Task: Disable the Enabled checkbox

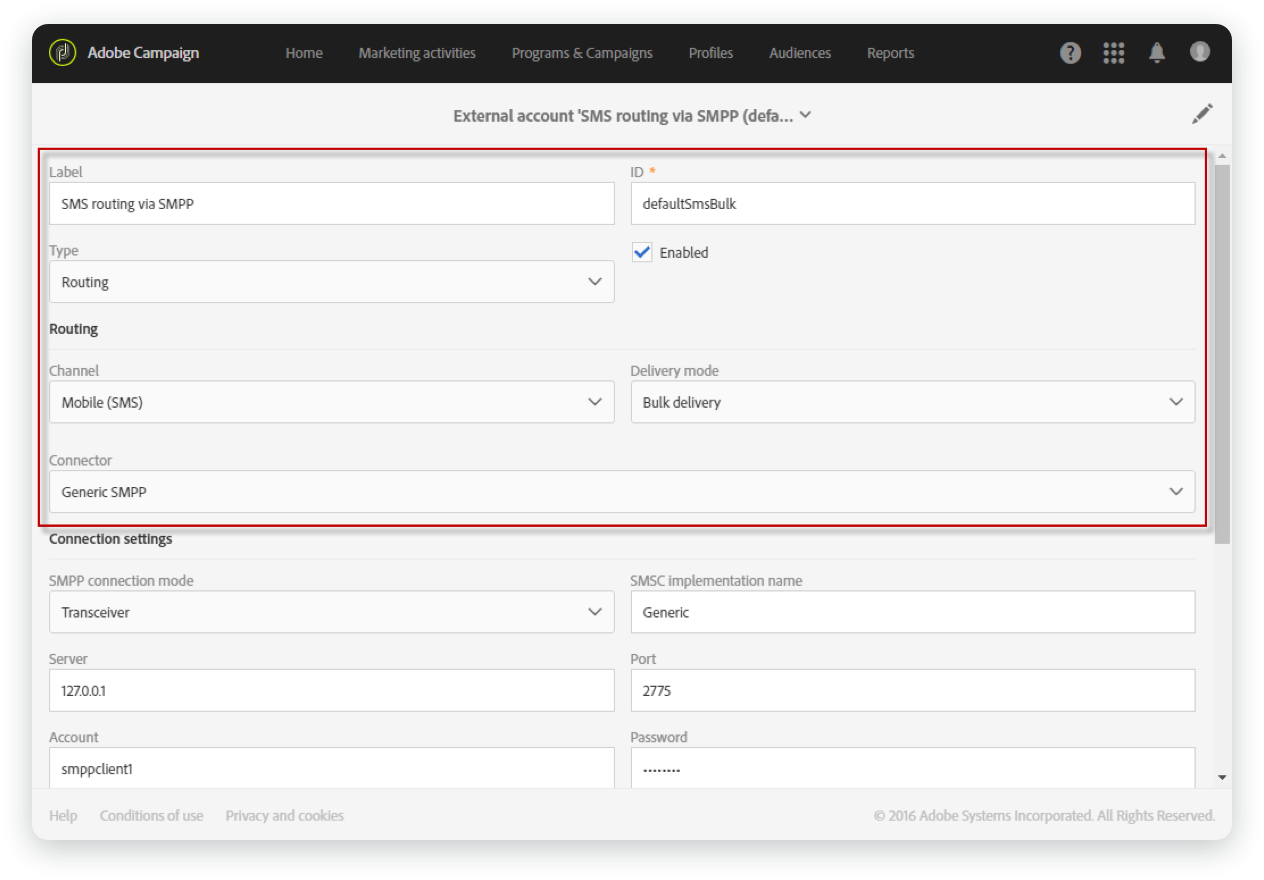Action: point(641,252)
